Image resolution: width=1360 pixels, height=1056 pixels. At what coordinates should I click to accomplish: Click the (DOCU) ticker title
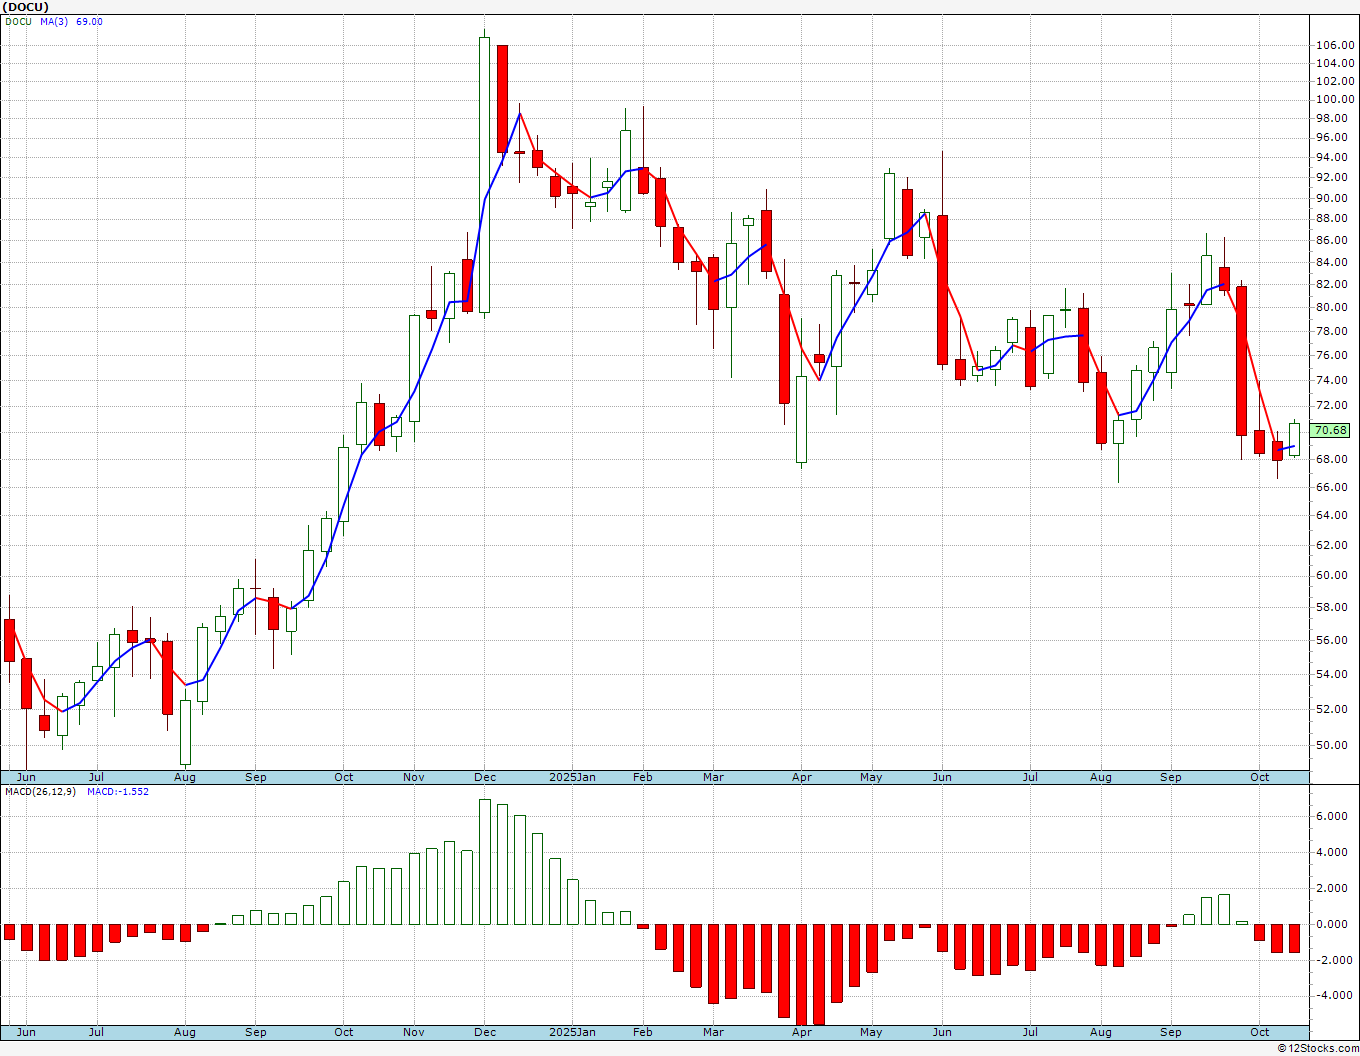(26, 7)
